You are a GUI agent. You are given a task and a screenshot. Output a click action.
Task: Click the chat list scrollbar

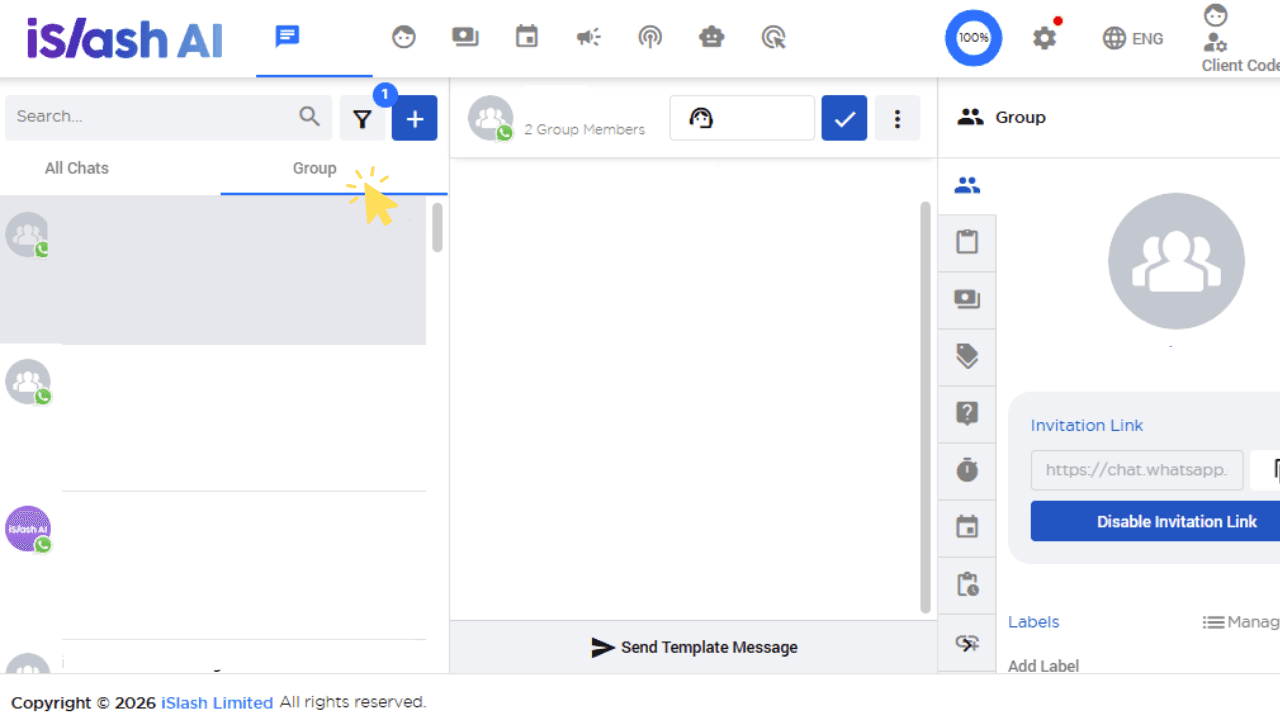tap(437, 228)
